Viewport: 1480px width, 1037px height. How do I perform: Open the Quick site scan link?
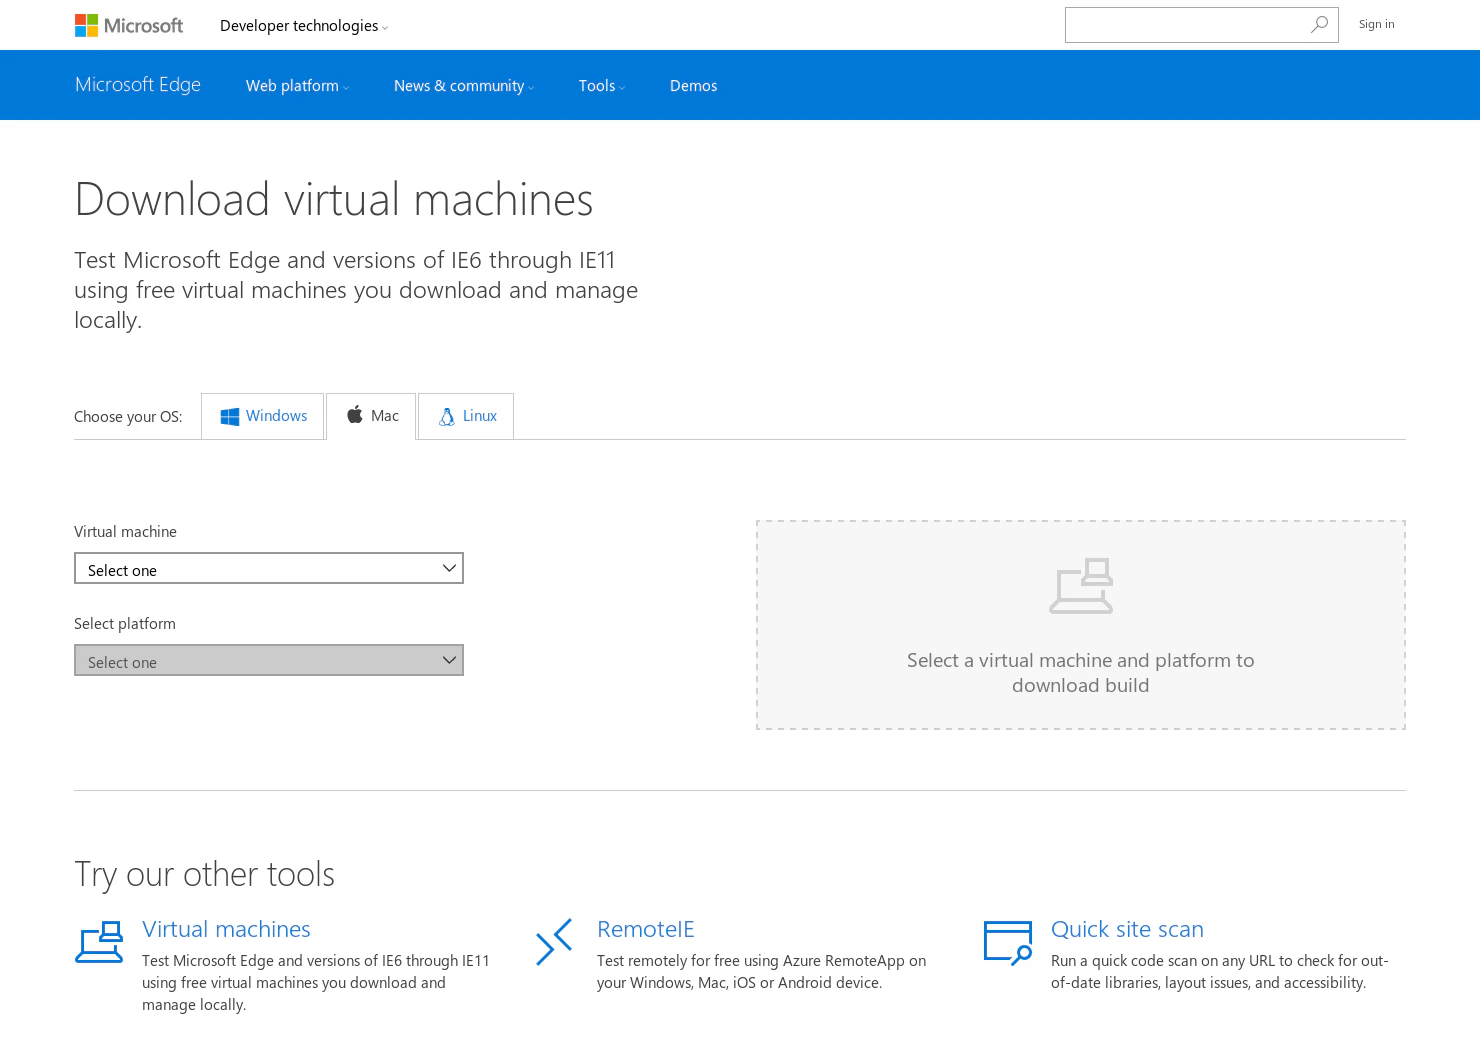[1127, 929]
